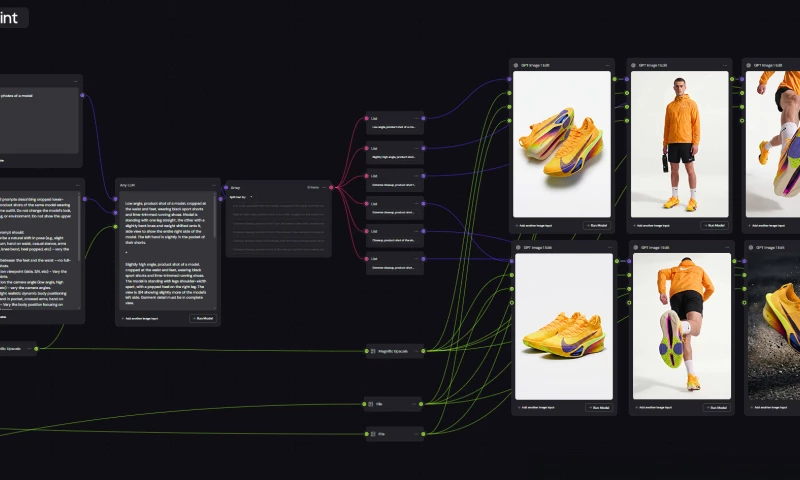Image resolution: width=800 pixels, height=480 pixels.
Task: Click 'Low angle' List node purple output port
Action: 423,118
